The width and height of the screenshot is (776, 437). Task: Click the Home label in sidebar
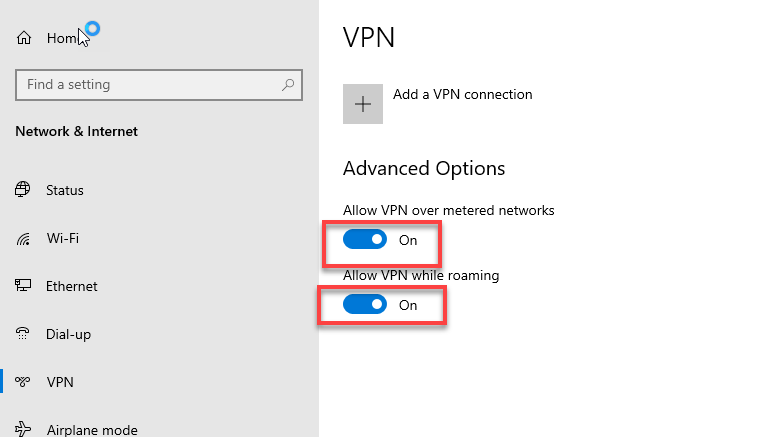coord(62,38)
